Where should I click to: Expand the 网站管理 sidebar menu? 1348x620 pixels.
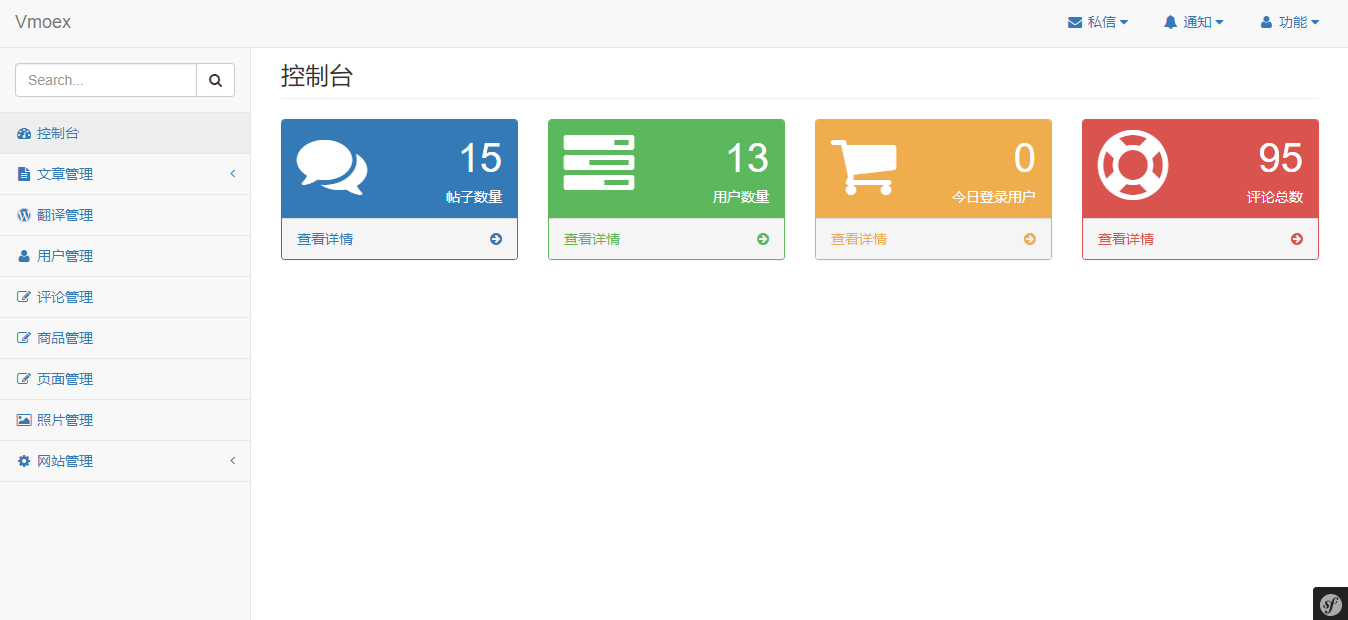125,461
